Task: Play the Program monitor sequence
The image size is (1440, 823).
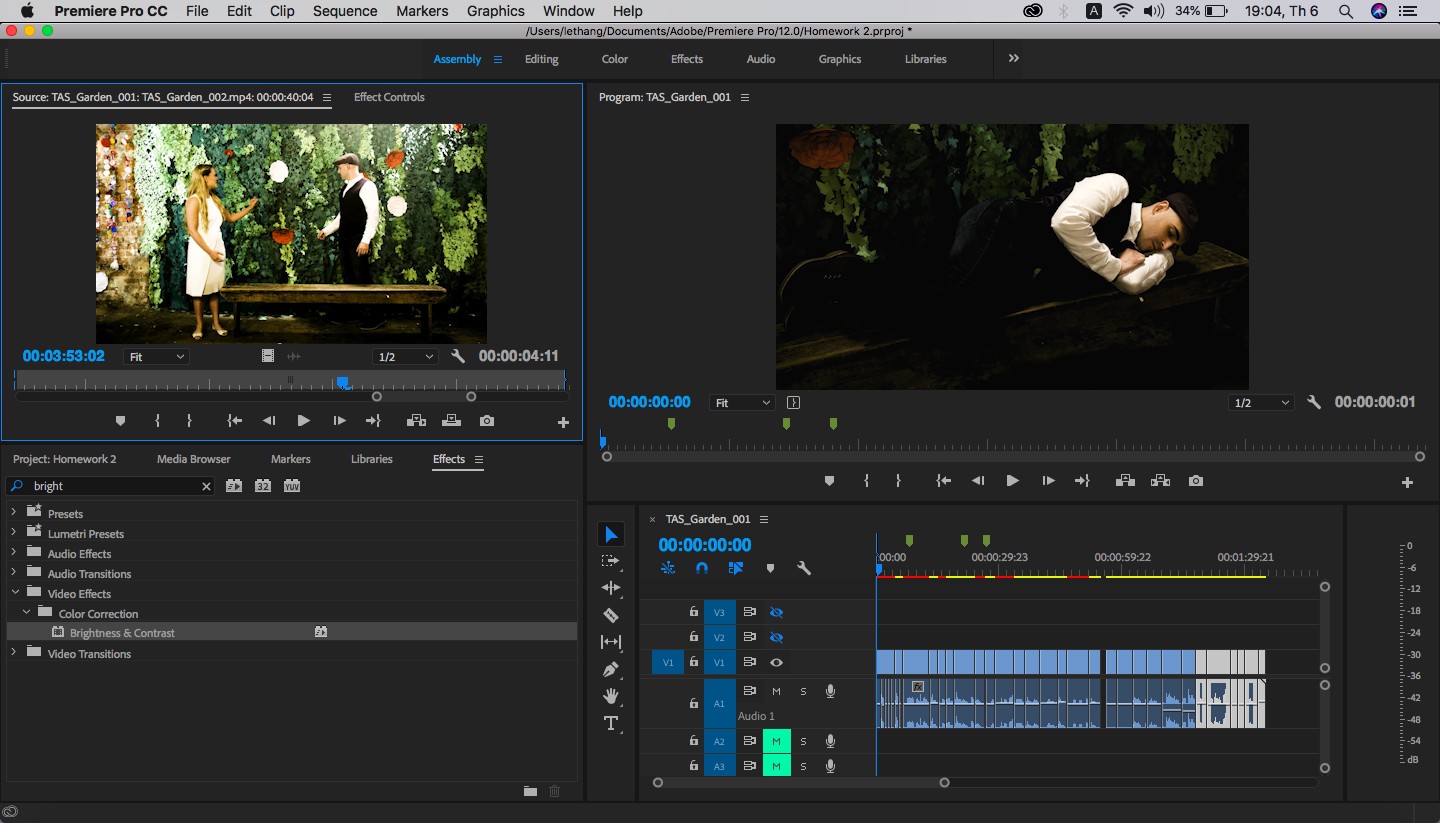Action: [1012, 481]
